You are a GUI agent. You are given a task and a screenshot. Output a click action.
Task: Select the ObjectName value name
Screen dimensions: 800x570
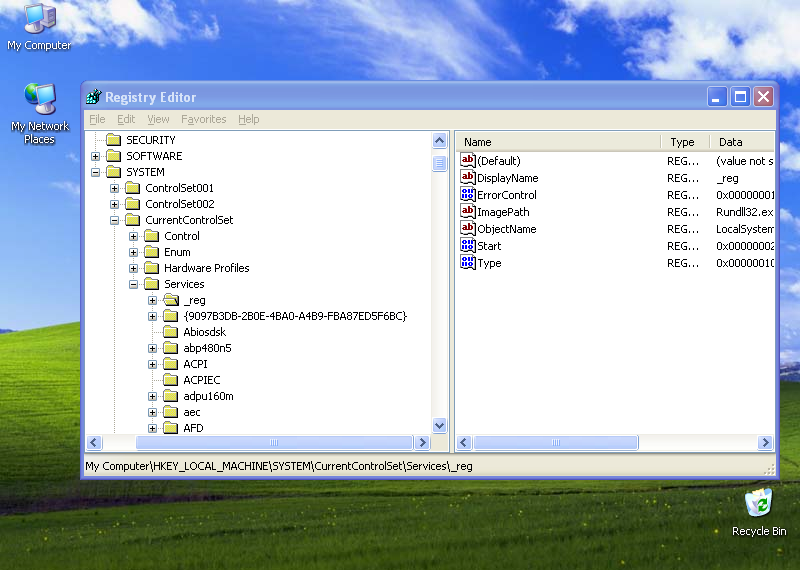tap(507, 229)
